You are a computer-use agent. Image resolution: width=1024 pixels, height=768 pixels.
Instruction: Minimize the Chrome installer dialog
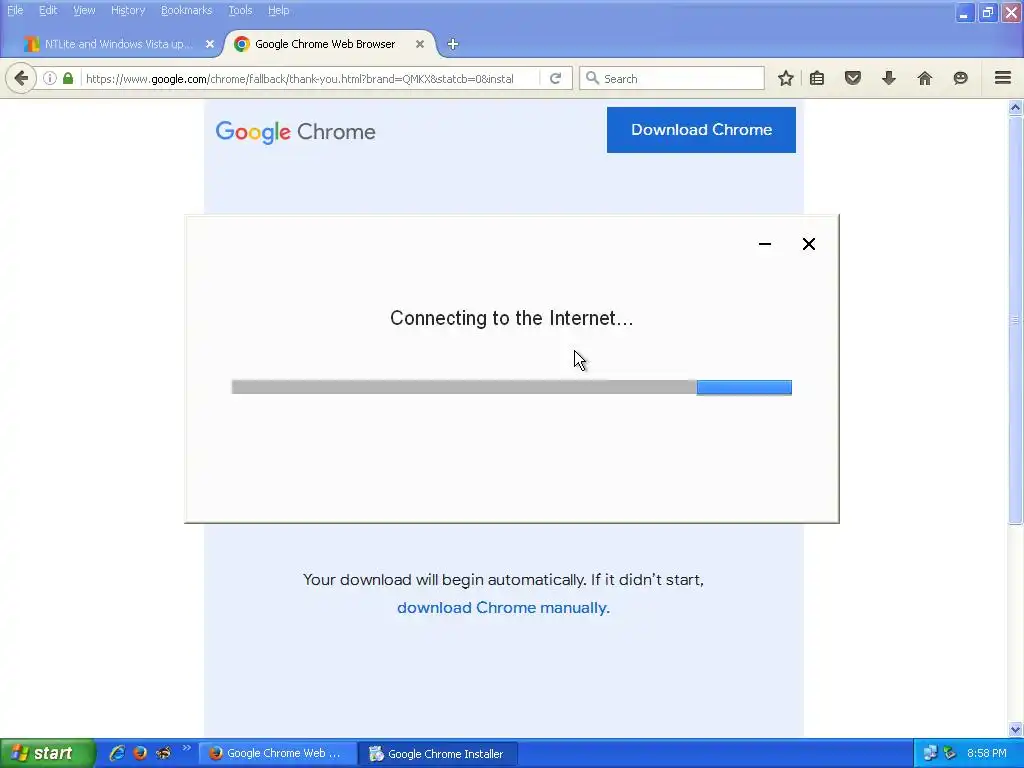point(765,244)
